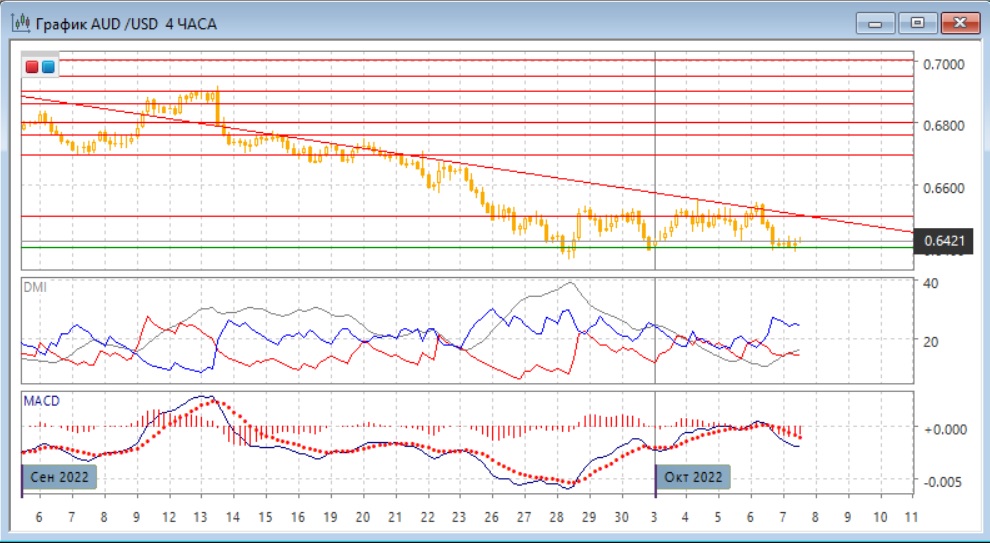Close the AUD/USD chart window
This screenshot has width=990, height=543.
(958, 22)
